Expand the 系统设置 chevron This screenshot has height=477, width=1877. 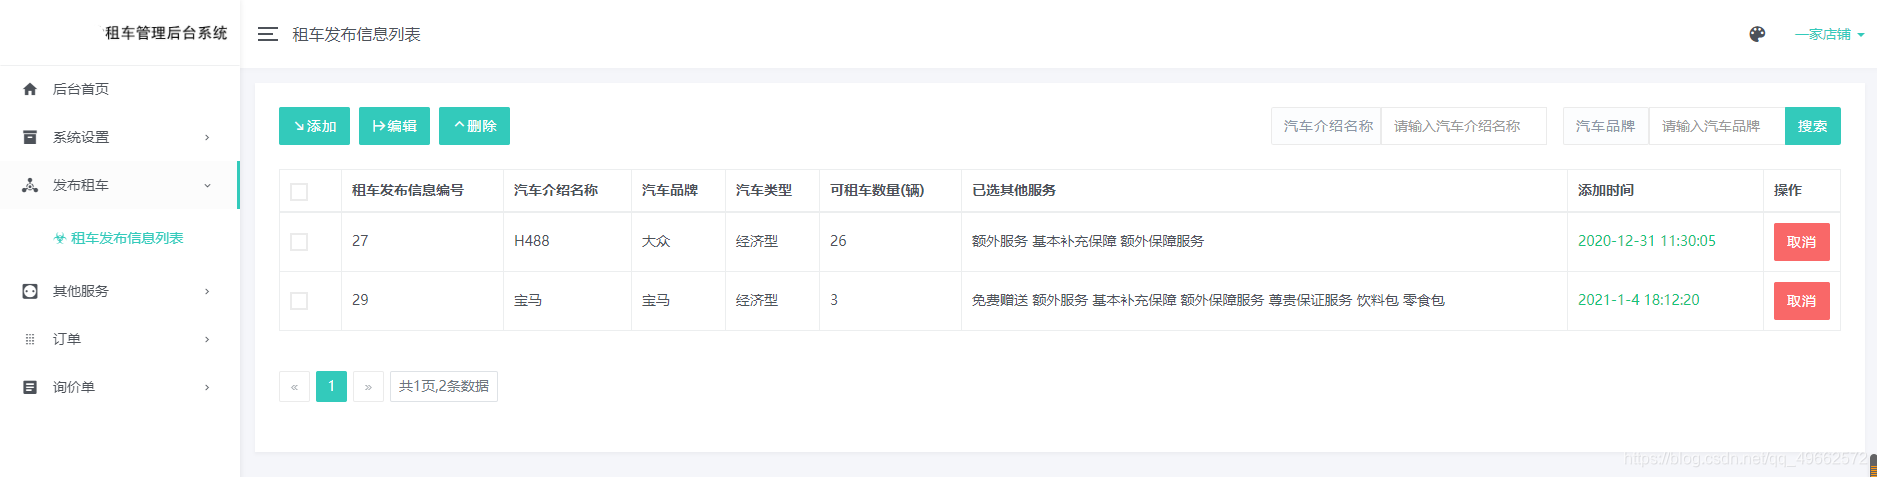point(207,137)
